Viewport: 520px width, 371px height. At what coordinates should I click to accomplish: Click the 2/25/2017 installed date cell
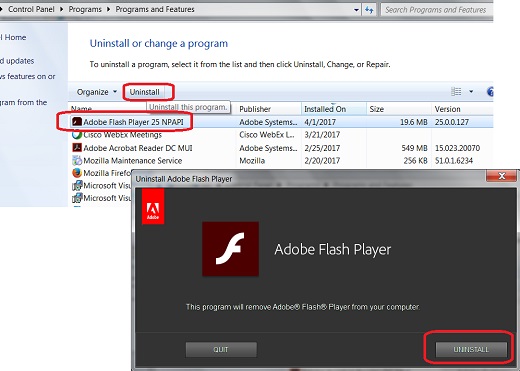click(x=322, y=148)
